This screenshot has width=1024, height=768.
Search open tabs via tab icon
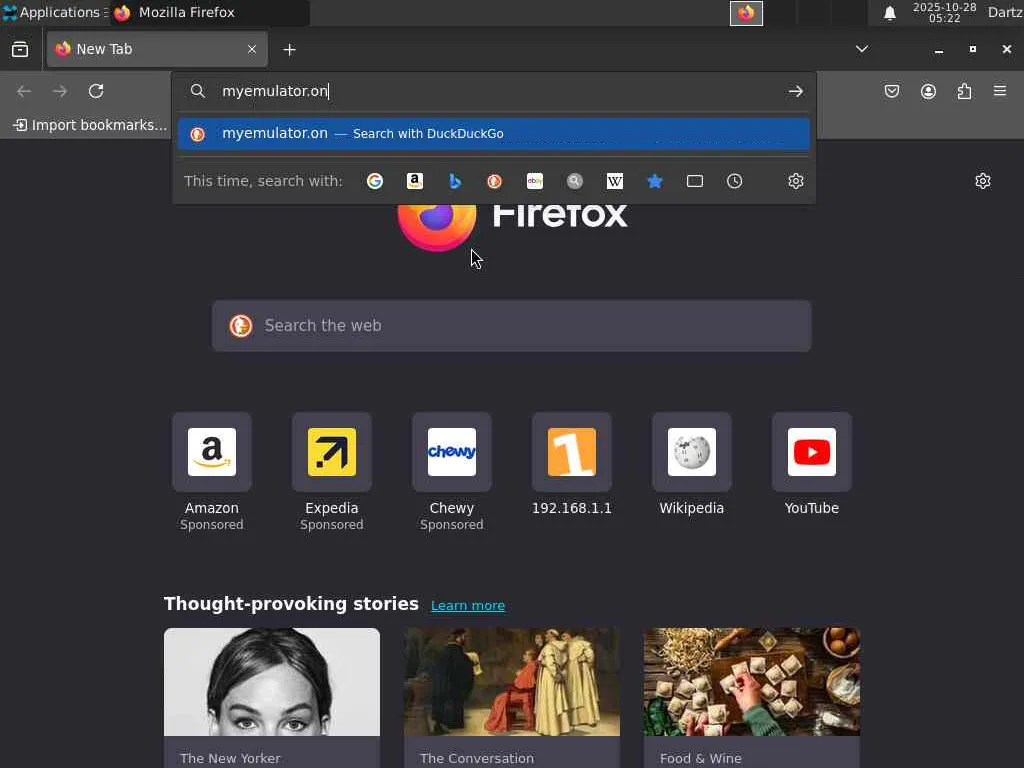pyautogui.click(x=695, y=181)
